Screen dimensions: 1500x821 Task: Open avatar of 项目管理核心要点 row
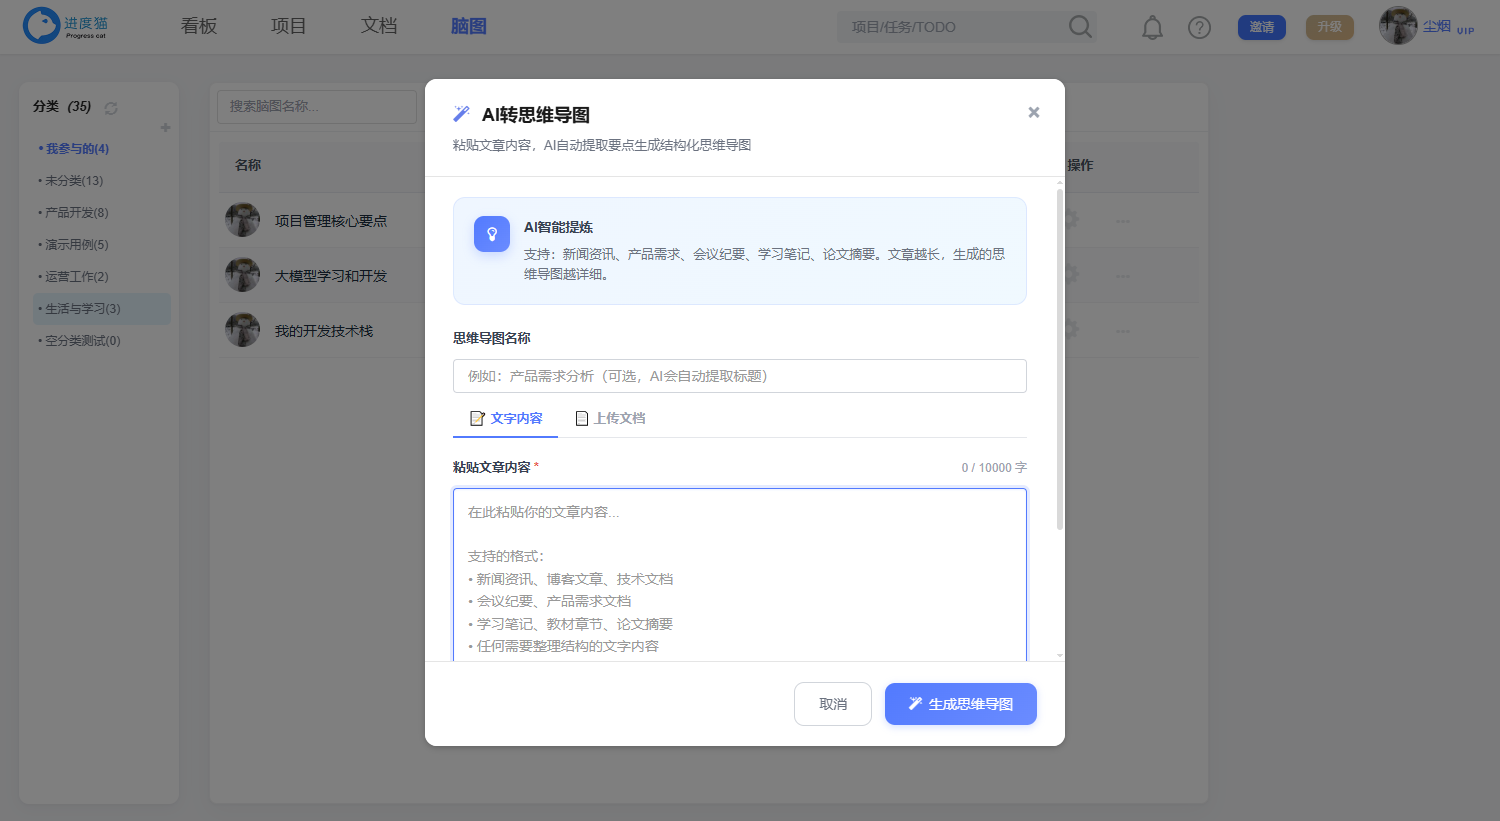242,220
